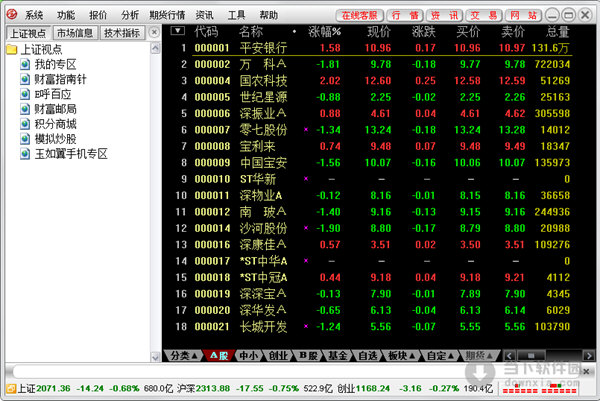
Task: Open the column dropdown beside 代码
Action: [x=178, y=31]
